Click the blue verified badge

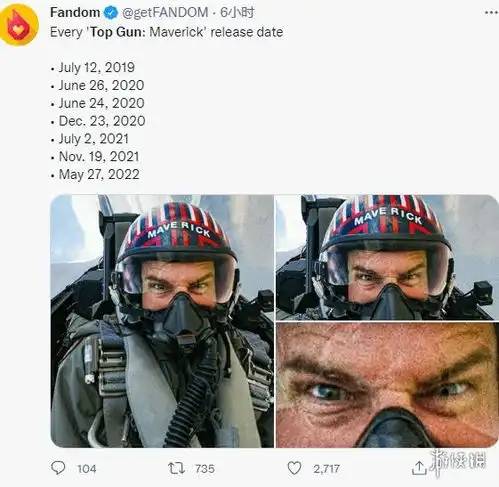[111, 13]
